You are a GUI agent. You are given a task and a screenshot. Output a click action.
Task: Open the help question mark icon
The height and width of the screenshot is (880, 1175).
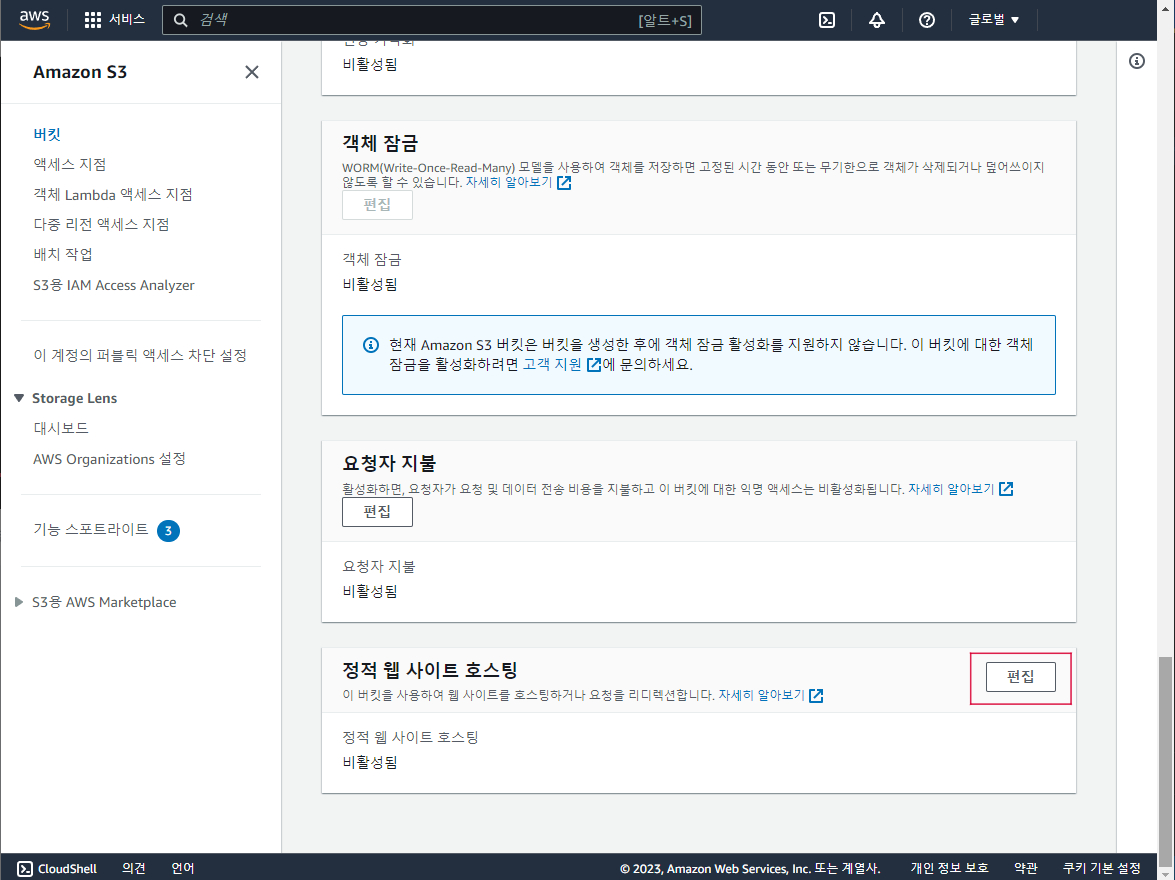(x=927, y=20)
